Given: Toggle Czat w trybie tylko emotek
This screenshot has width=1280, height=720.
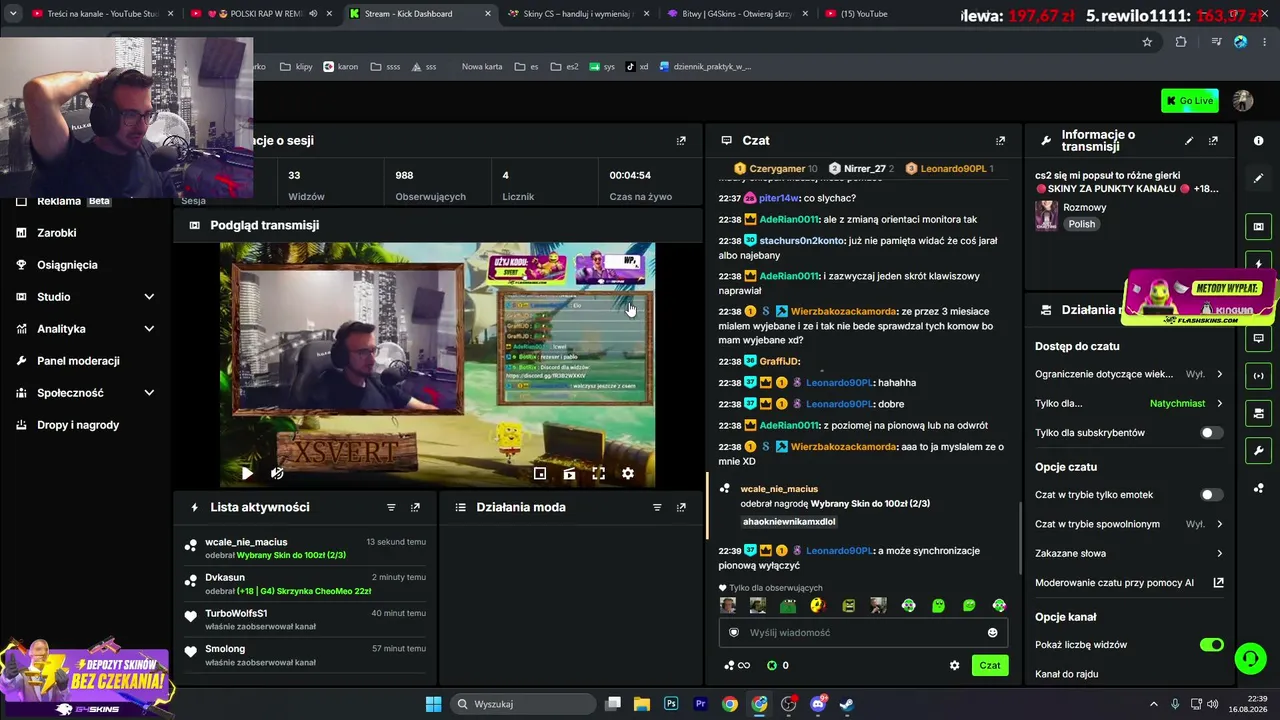Looking at the screenshot, I should pos(1211,495).
